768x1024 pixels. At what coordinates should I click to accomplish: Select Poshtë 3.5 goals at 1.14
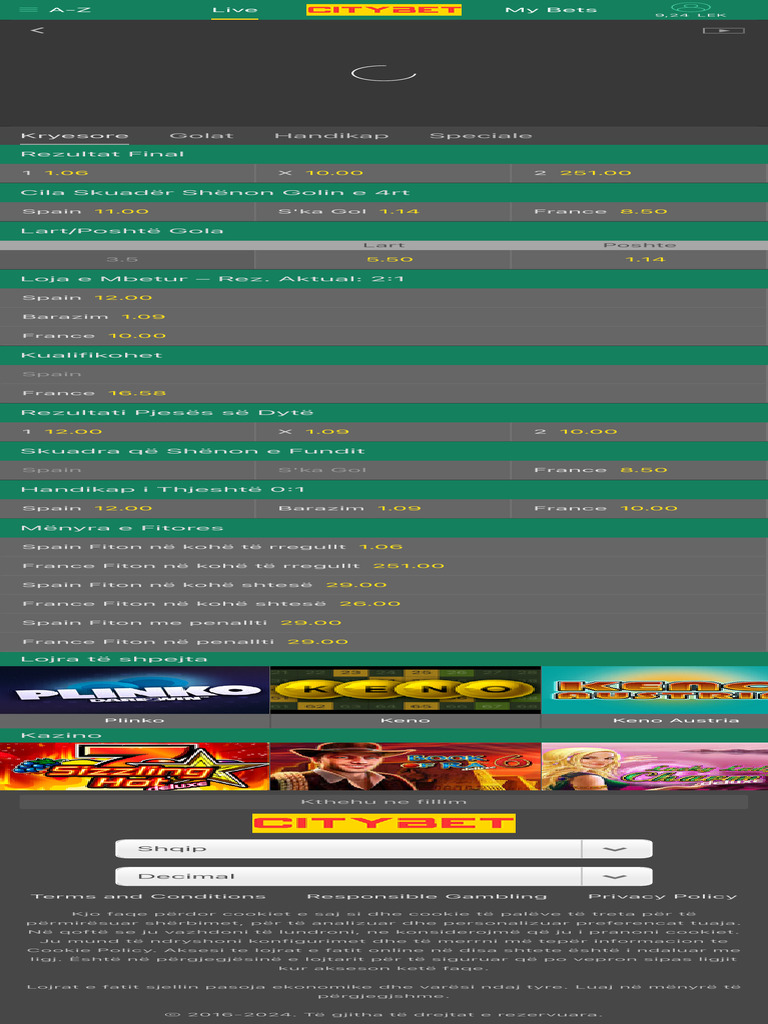[639, 259]
